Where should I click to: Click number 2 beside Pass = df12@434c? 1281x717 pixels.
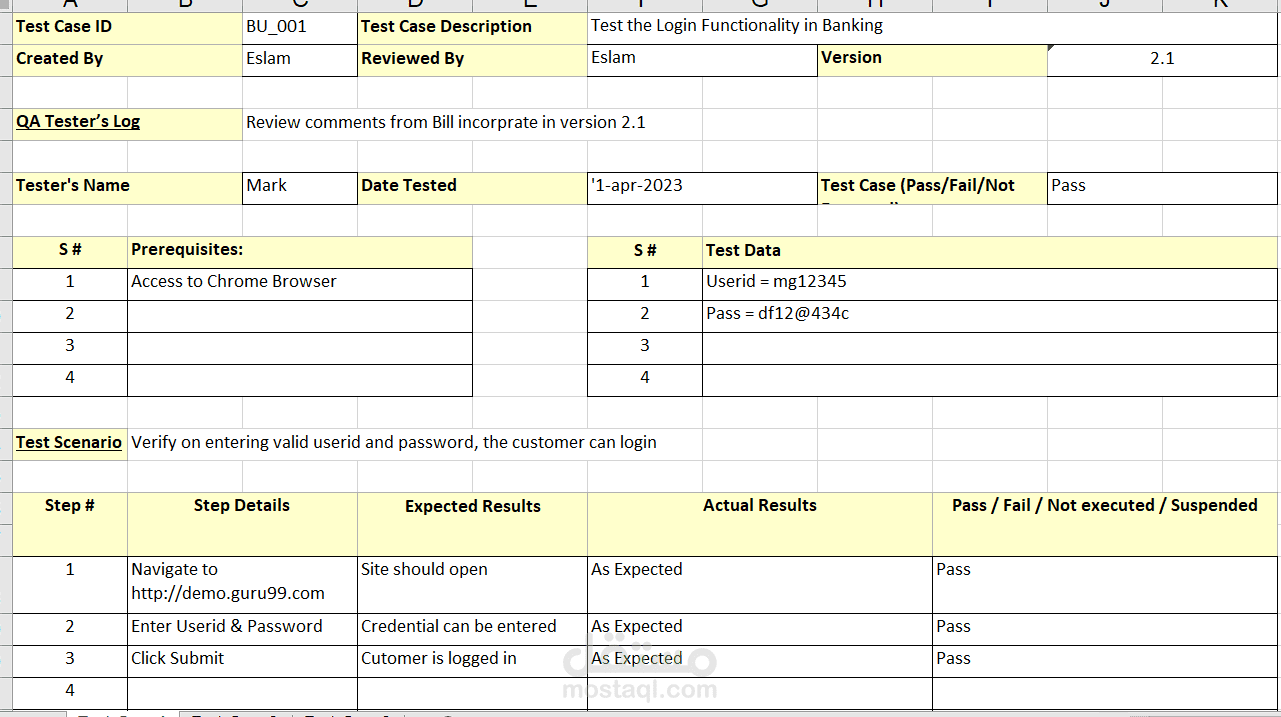[x=645, y=316]
